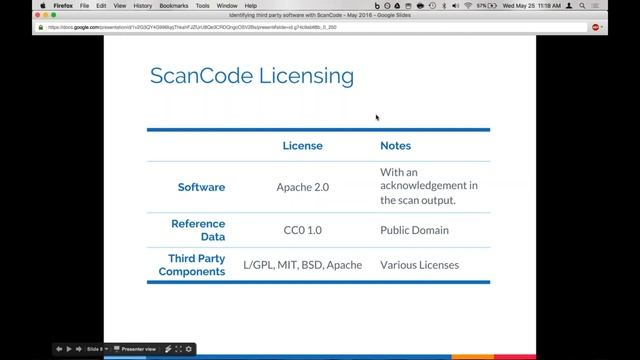
Task: Click the acknowledgement note text
Action: pyautogui.click(x=429, y=186)
